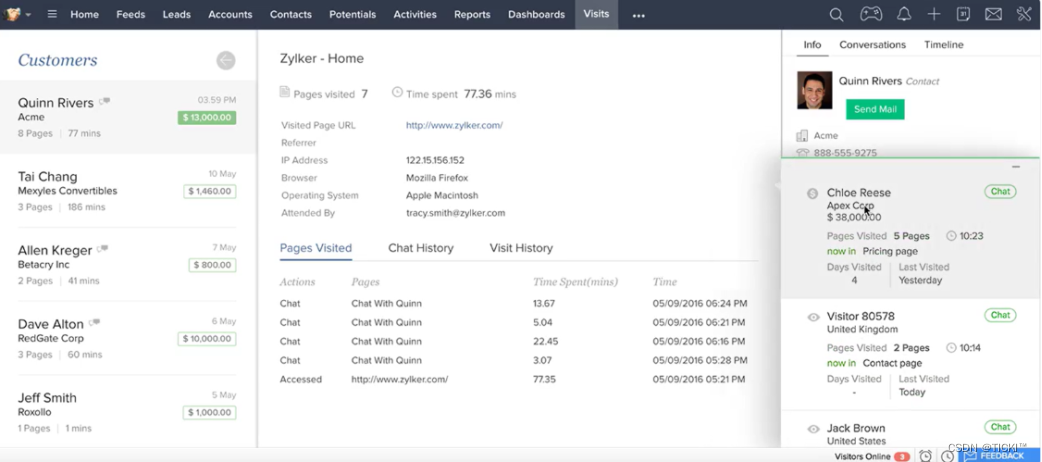Screen dimensions: 1042x462
Task: Click chat bubble icon next to Dave Alton
Action: click(x=94, y=323)
